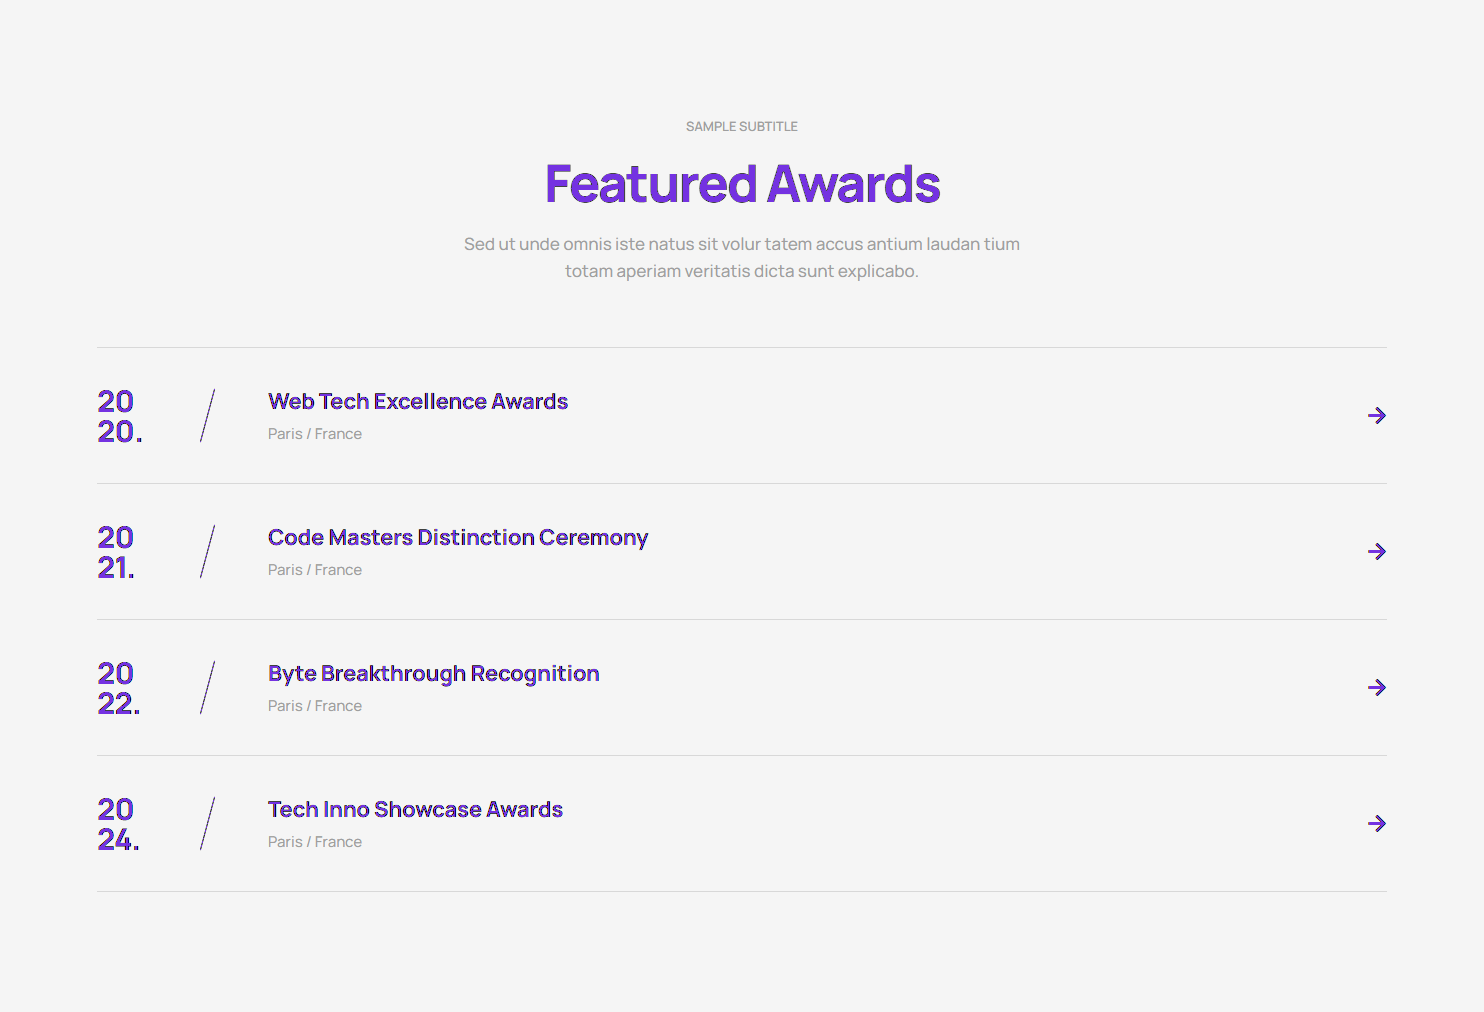Open the Web Tech Excellence Awards title
Viewport: 1484px width, 1012px height.
417,402
